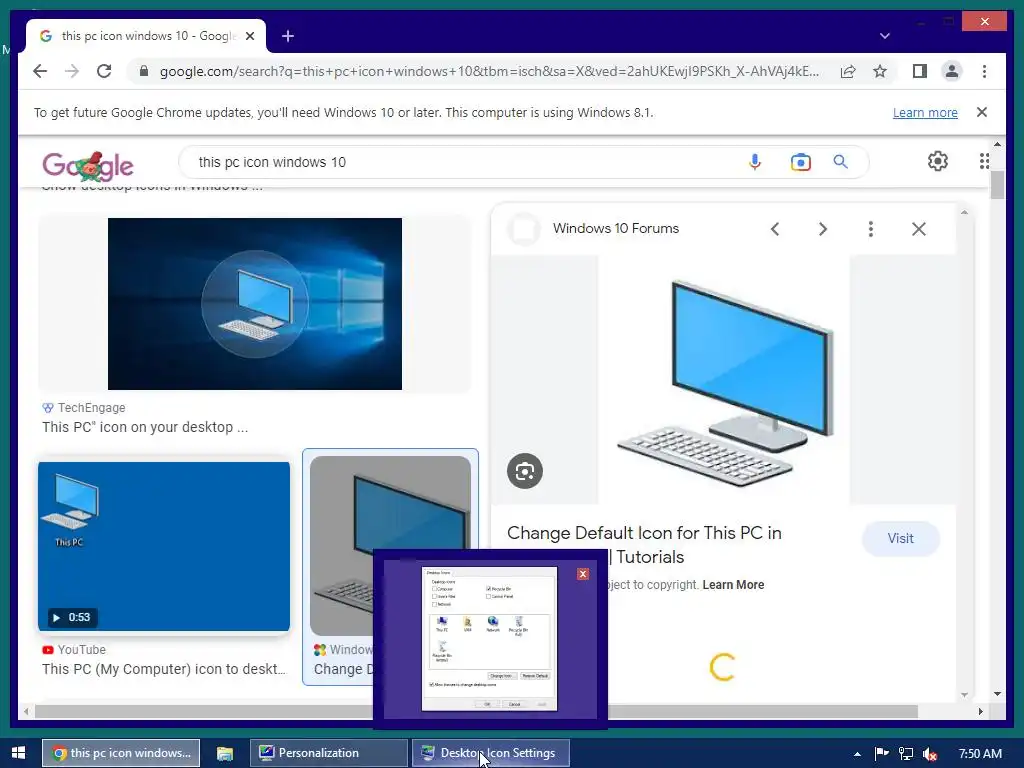Show next image in preview panel
This screenshot has height=768, width=1024.
click(823, 229)
